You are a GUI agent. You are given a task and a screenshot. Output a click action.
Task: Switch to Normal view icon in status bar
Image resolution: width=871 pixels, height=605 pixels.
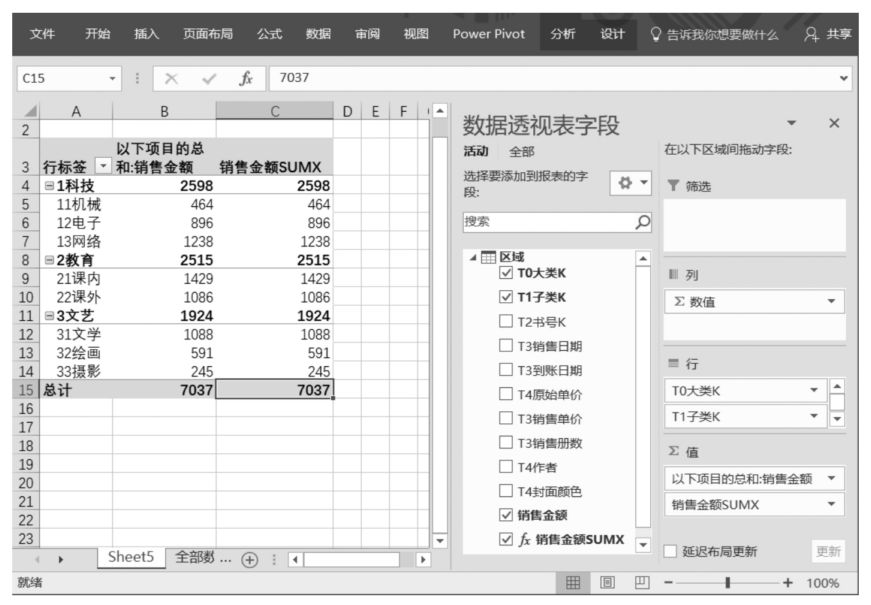[573, 583]
